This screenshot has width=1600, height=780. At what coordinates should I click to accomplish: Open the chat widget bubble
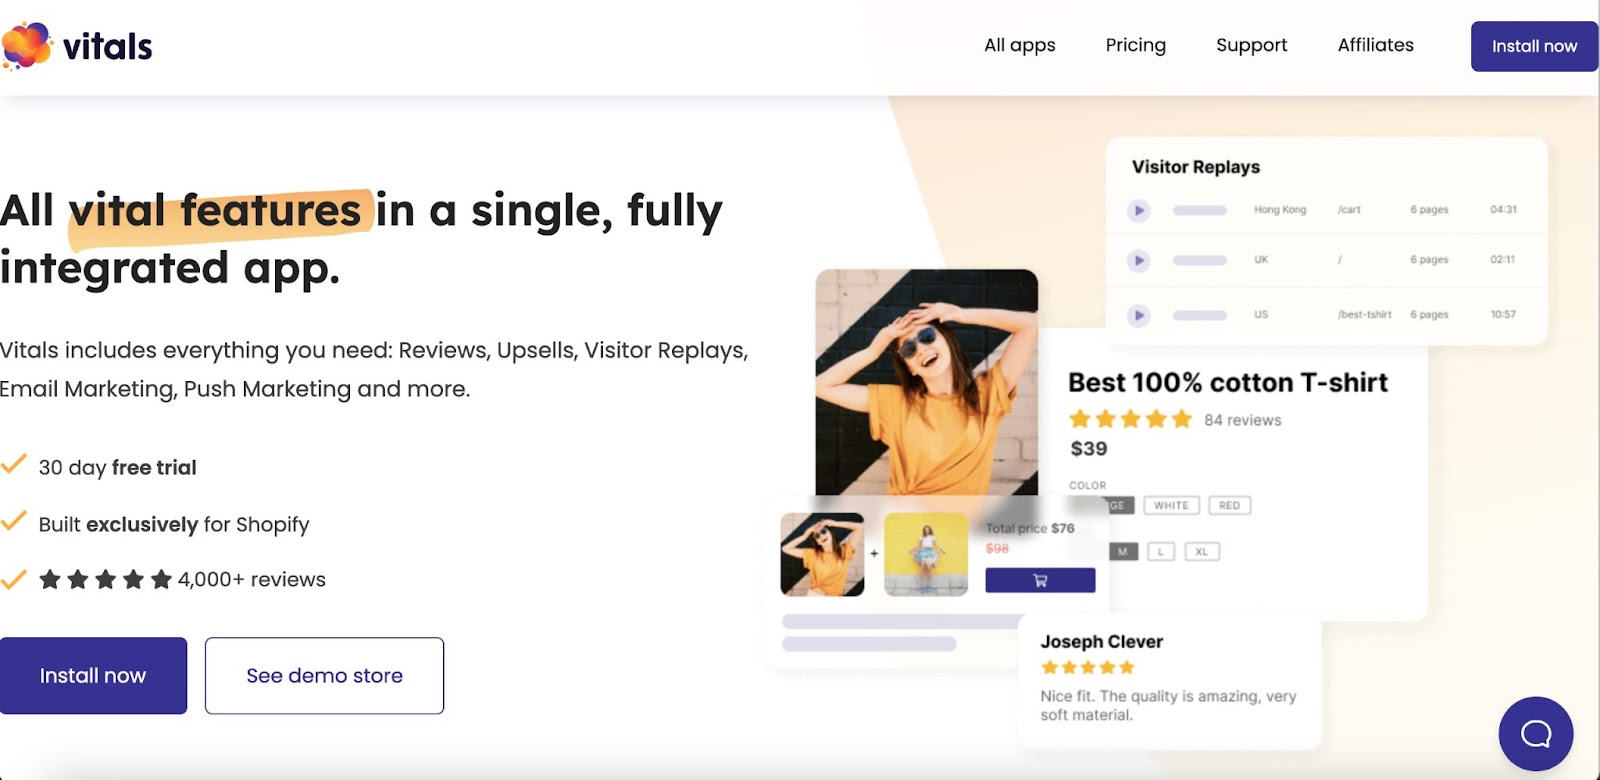click(1535, 734)
